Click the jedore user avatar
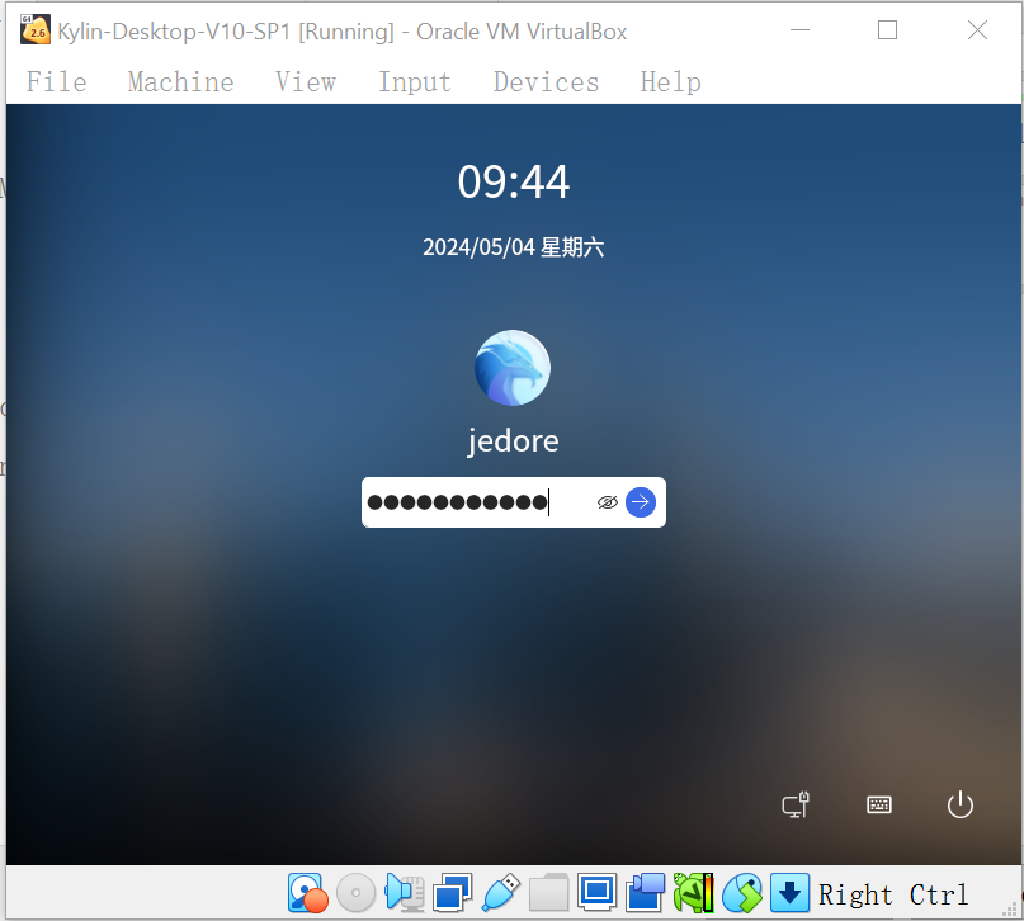Screen dimensions: 1024x921 (x=513, y=368)
